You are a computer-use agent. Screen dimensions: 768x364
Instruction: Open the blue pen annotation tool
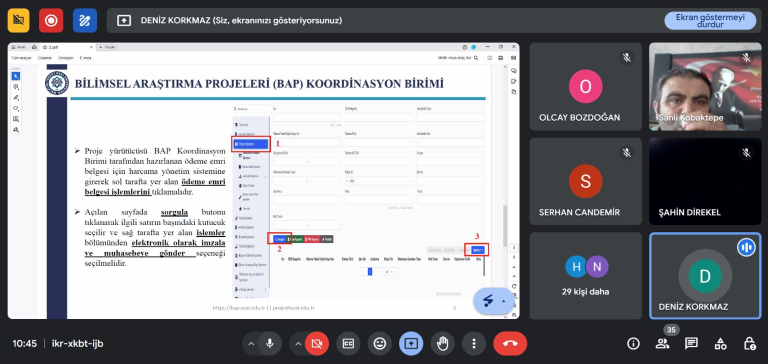point(85,21)
